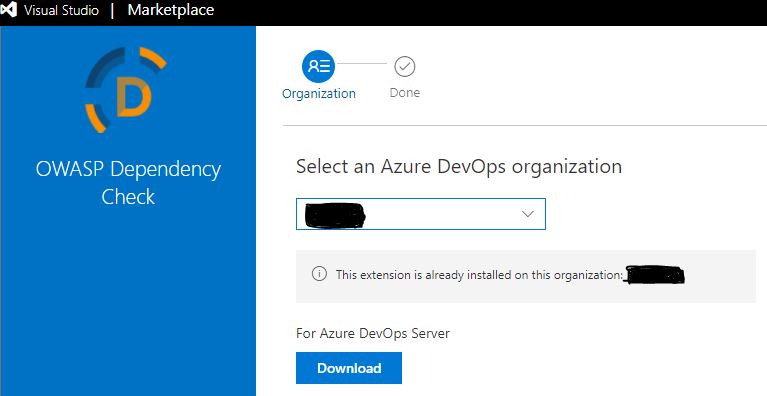Open the Visual Studio home link
This screenshot has width=767, height=396.
click(x=61, y=10)
